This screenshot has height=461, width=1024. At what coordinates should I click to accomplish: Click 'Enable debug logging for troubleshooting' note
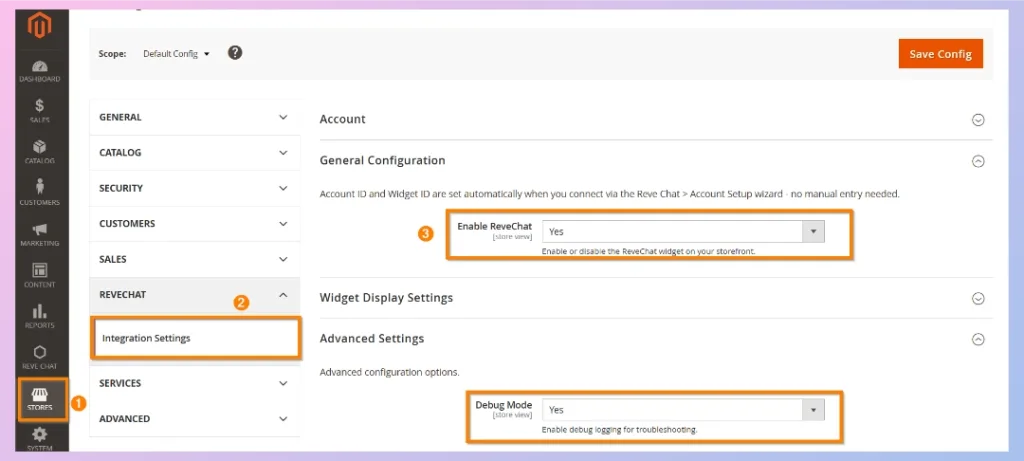click(x=620, y=430)
